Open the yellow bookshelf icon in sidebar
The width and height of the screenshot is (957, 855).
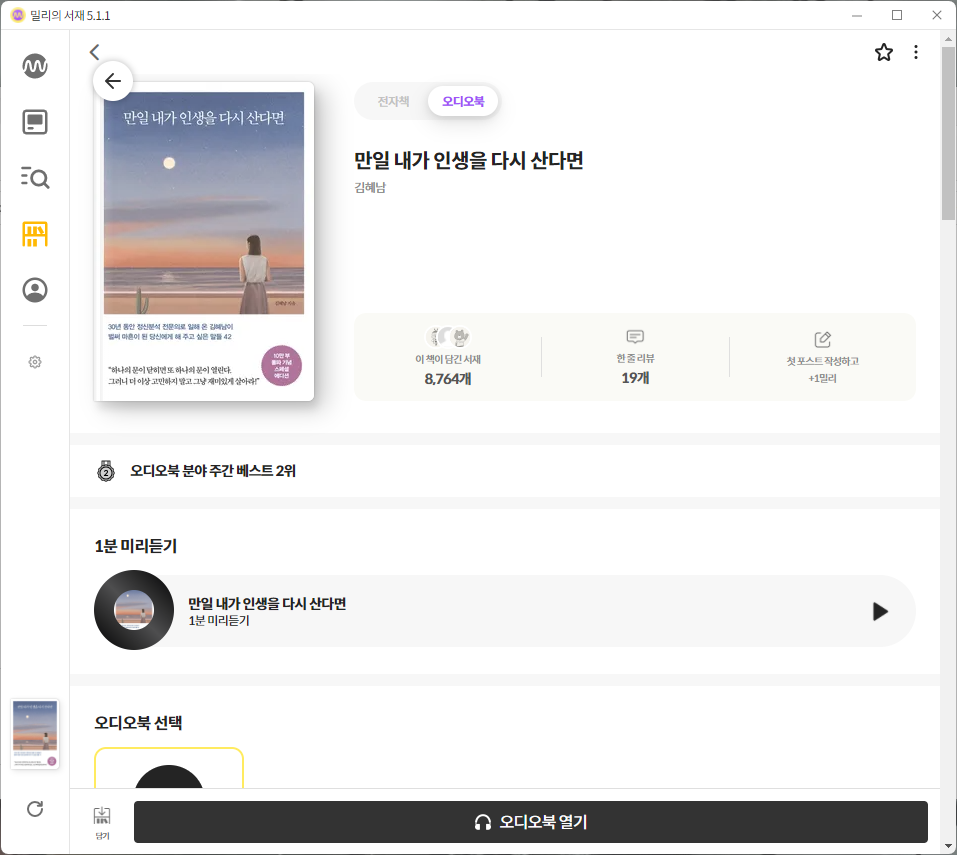point(35,234)
